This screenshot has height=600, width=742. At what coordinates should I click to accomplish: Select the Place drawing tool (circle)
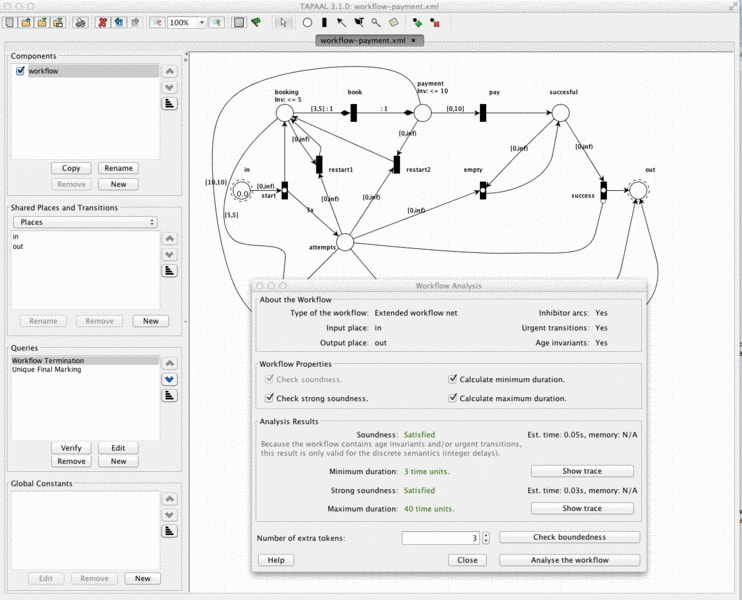click(x=307, y=22)
